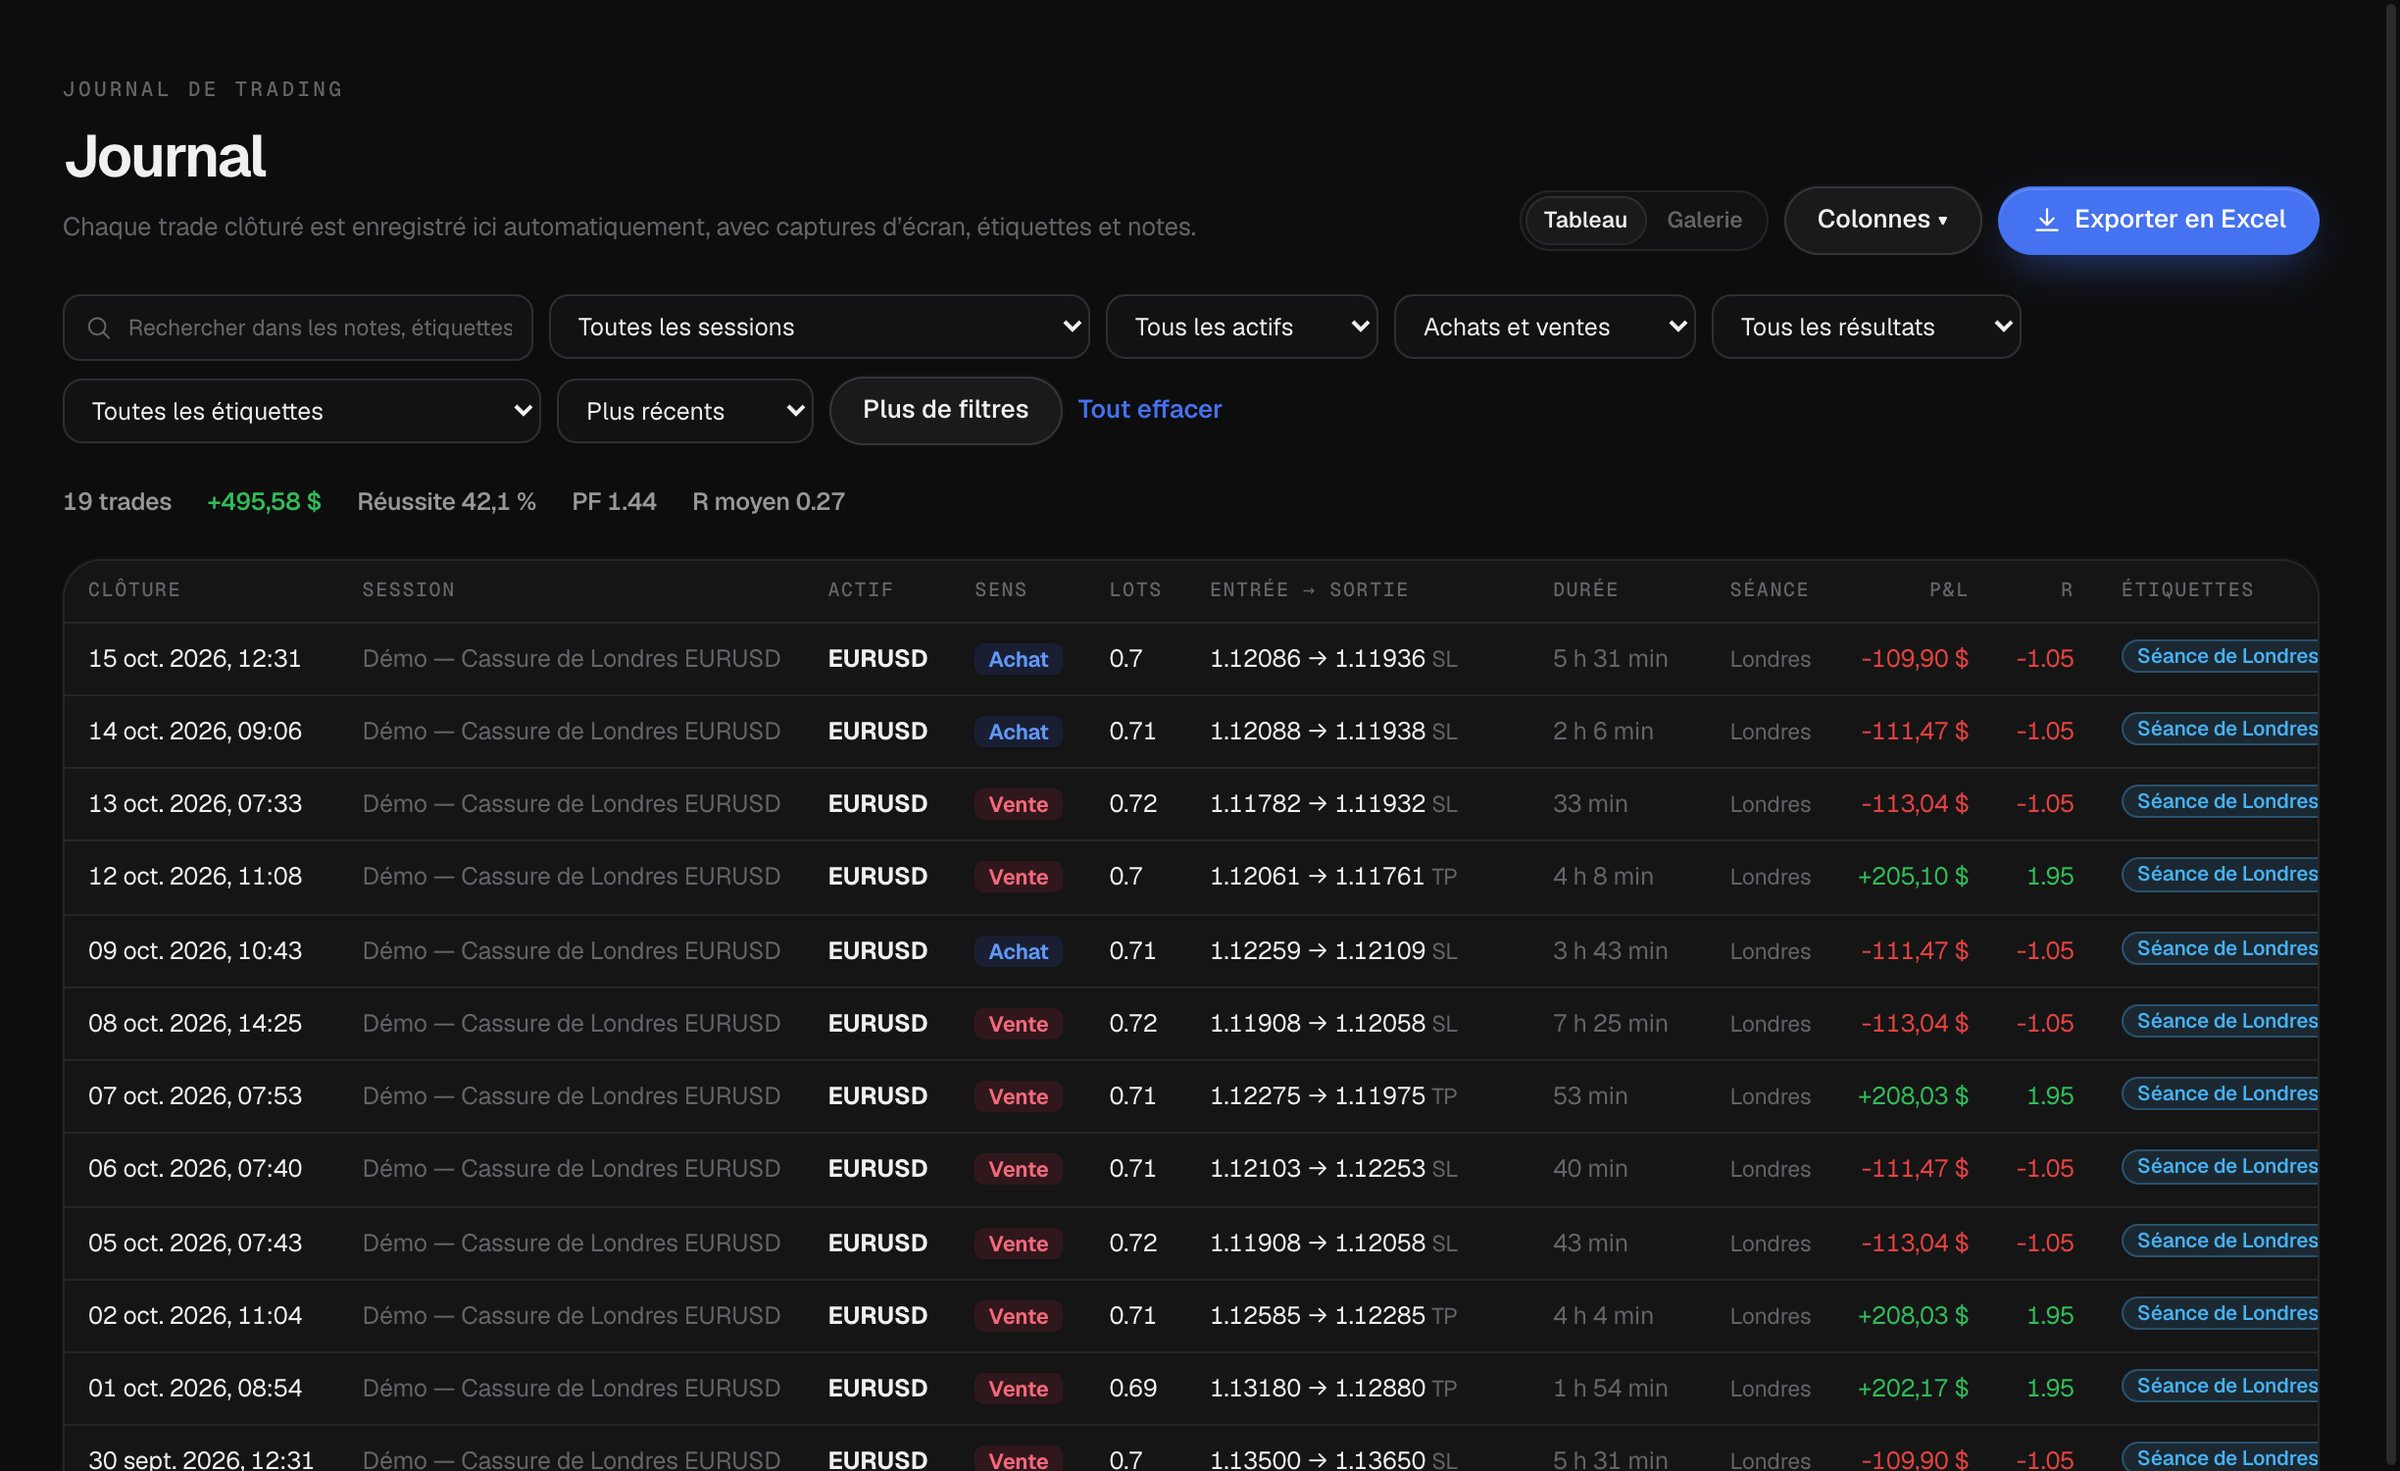This screenshot has height=1471, width=2400.
Task: Click the Séance de Londres tag on the 08 oct. row
Action: (x=2221, y=1021)
